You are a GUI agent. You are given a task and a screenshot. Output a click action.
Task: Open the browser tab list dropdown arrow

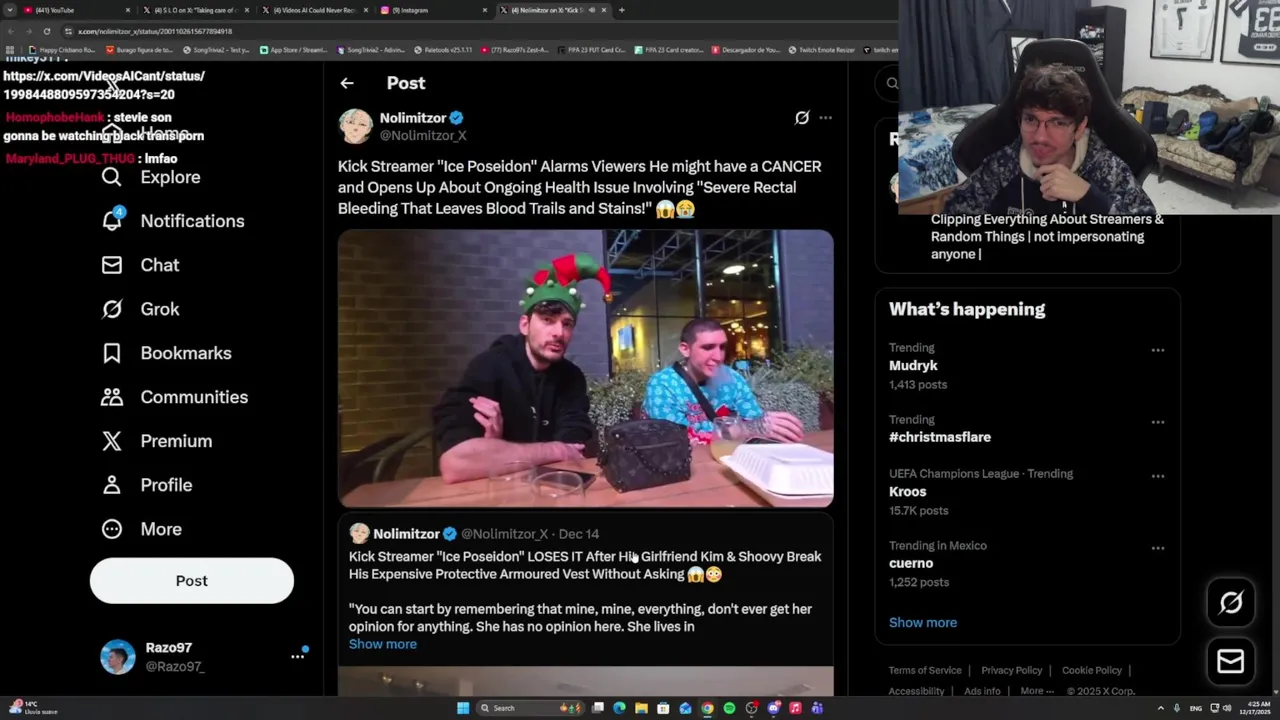(x=10, y=10)
